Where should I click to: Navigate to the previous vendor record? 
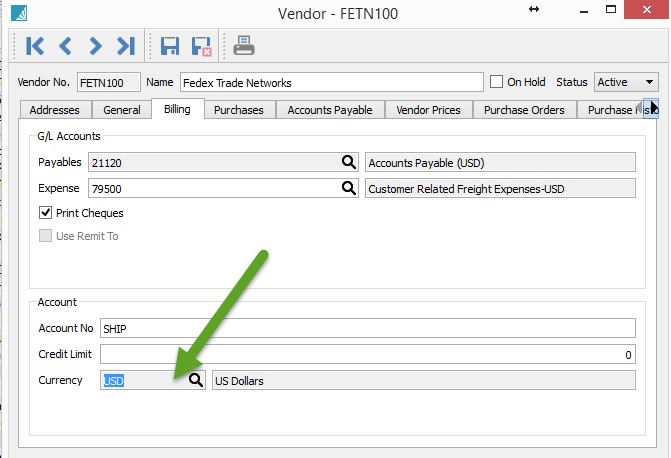click(66, 45)
